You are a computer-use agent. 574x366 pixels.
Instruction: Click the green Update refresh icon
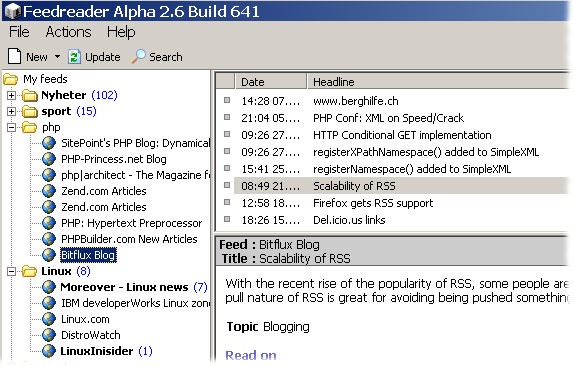point(74,57)
